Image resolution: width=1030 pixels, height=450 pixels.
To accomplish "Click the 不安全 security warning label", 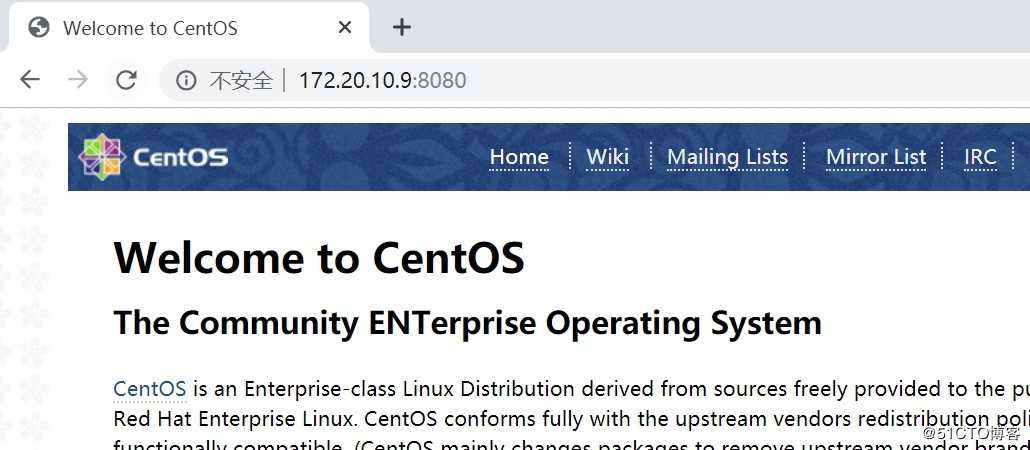I will pos(240,80).
